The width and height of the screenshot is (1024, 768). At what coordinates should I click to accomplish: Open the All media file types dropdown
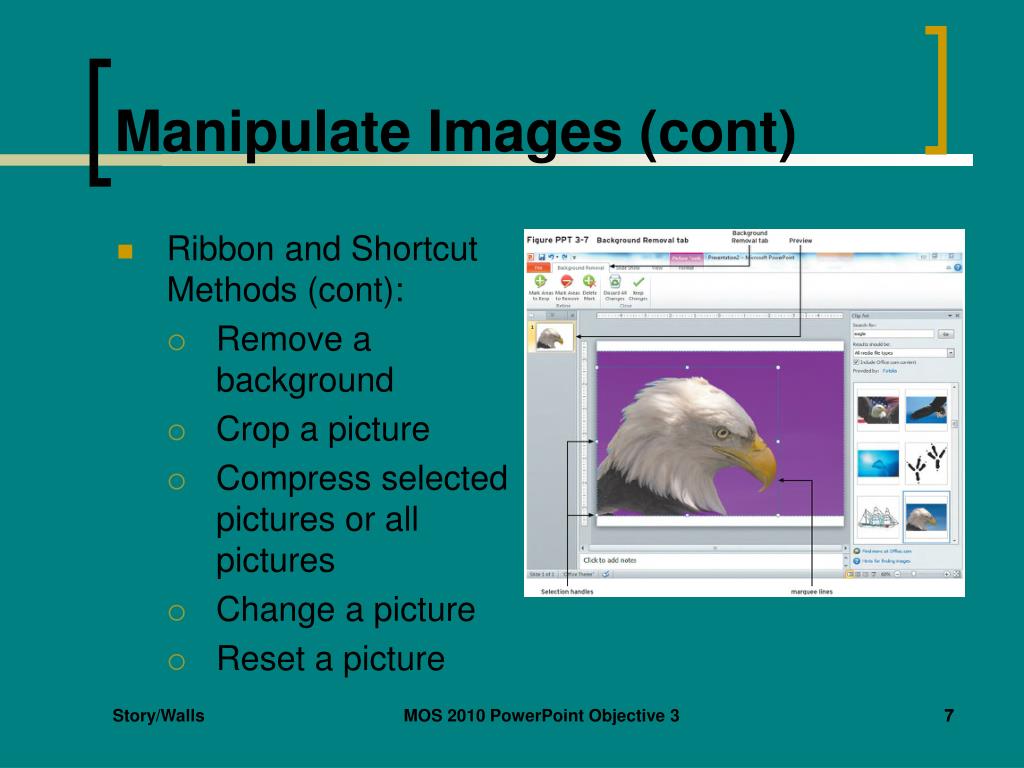(951, 353)
